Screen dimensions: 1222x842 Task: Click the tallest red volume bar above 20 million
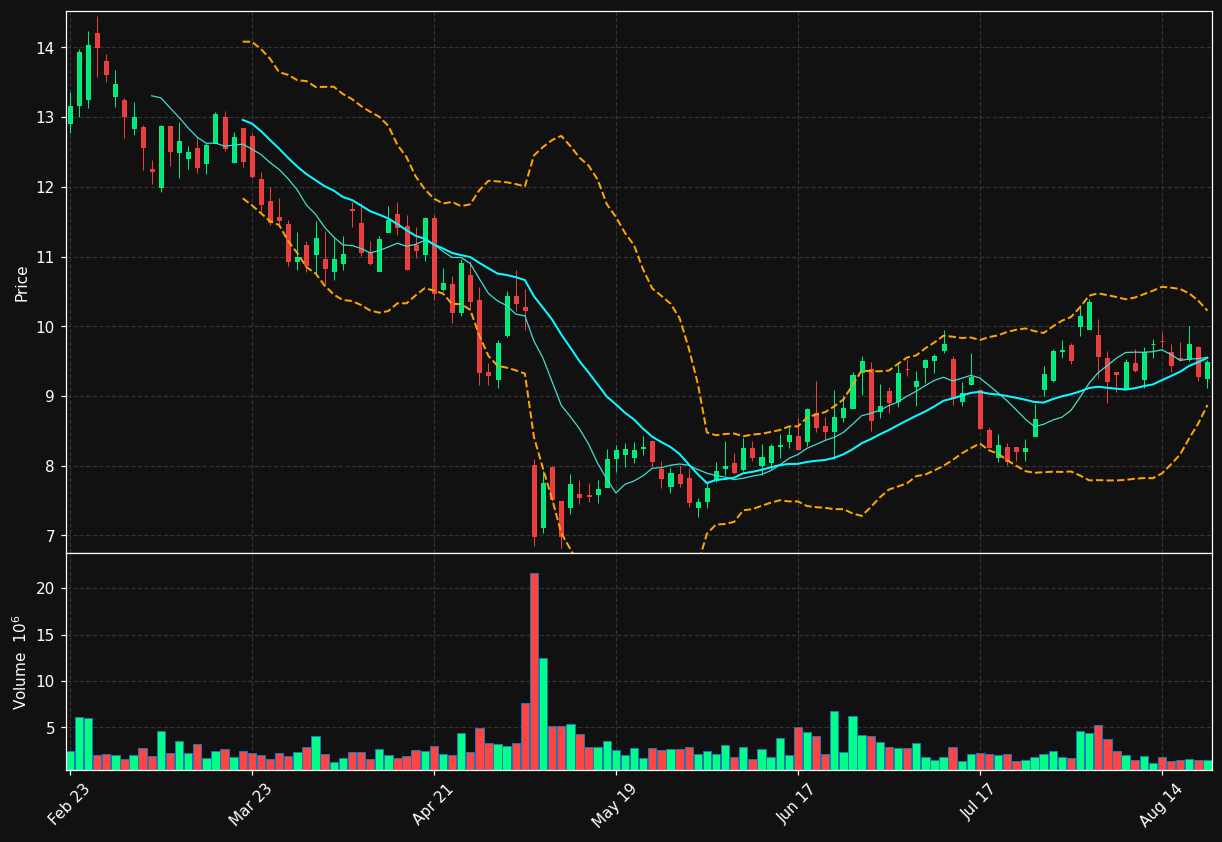pos(534,671)
